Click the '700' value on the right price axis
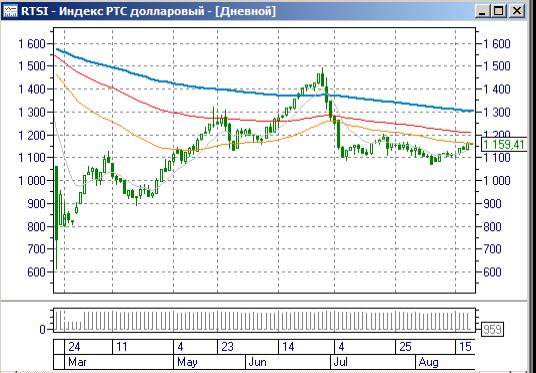 pos(493,249)
